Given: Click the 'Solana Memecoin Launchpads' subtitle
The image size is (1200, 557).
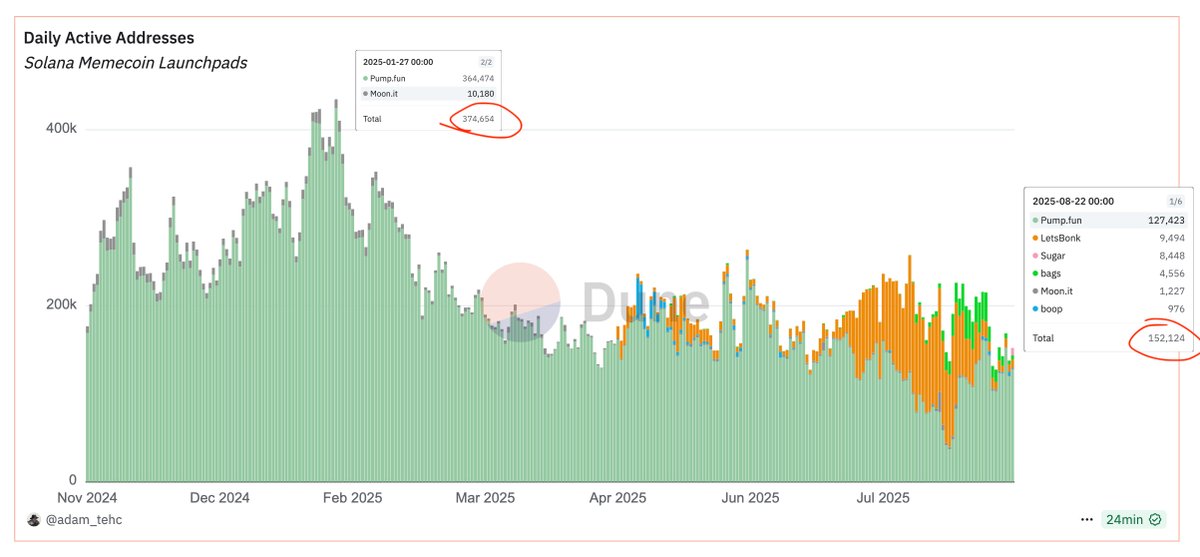Looking at the screenshot, I should pyautogui.click(x=135, y=63).
